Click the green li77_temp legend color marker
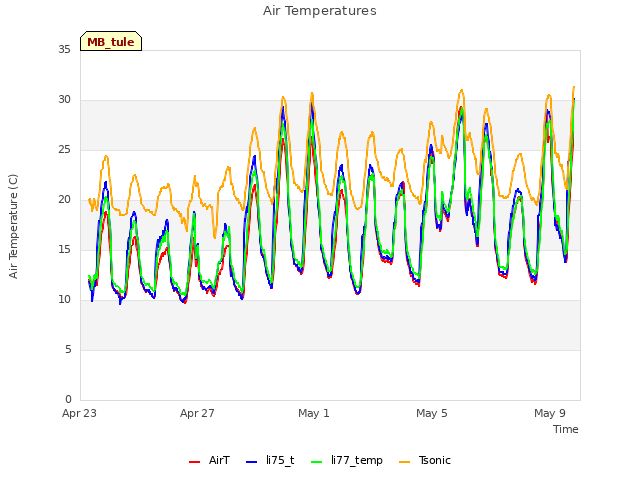 (316, 462)
